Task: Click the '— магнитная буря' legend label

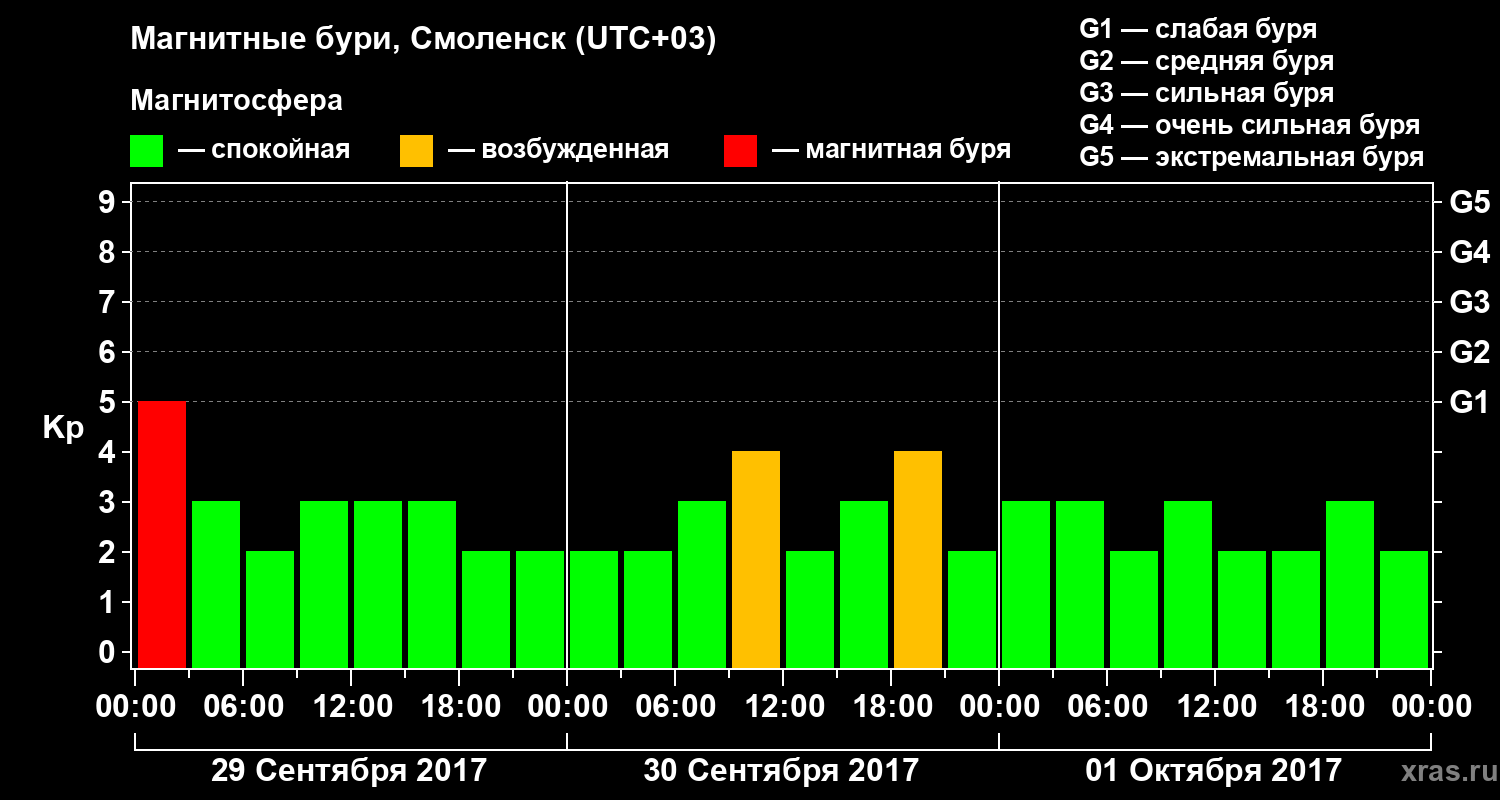Action: [x=891, y=150]
